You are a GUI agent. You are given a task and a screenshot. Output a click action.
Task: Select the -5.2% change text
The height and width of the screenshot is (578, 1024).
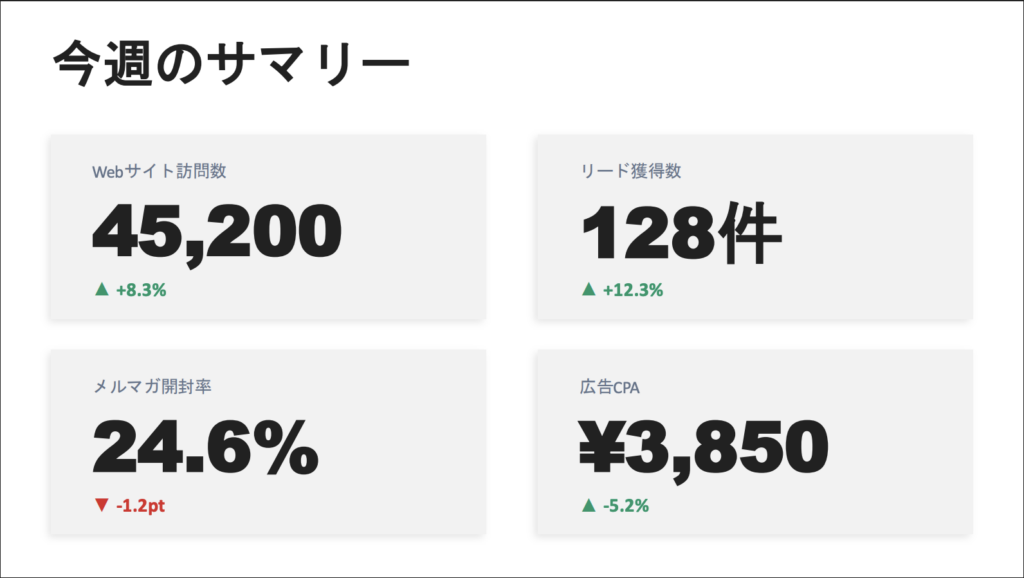pos(627,505)
